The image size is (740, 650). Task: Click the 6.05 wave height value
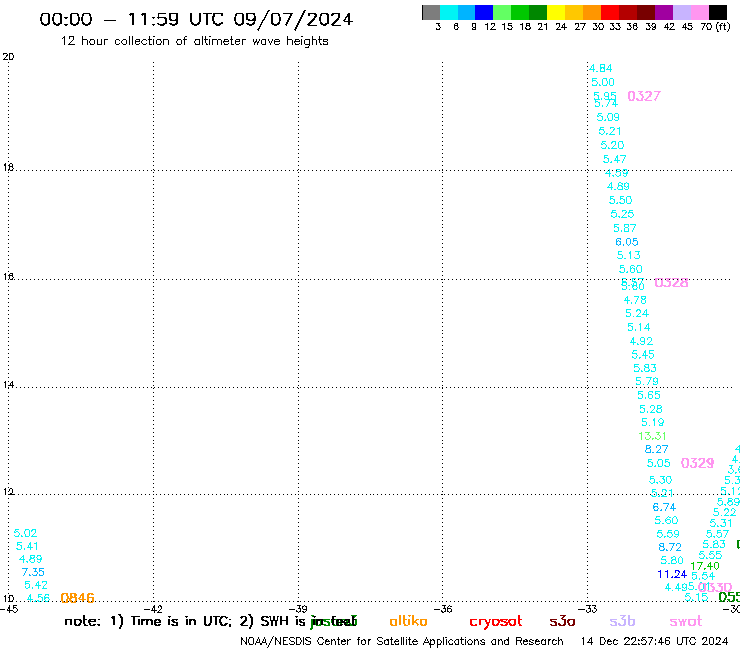click(x=627, y=242)
